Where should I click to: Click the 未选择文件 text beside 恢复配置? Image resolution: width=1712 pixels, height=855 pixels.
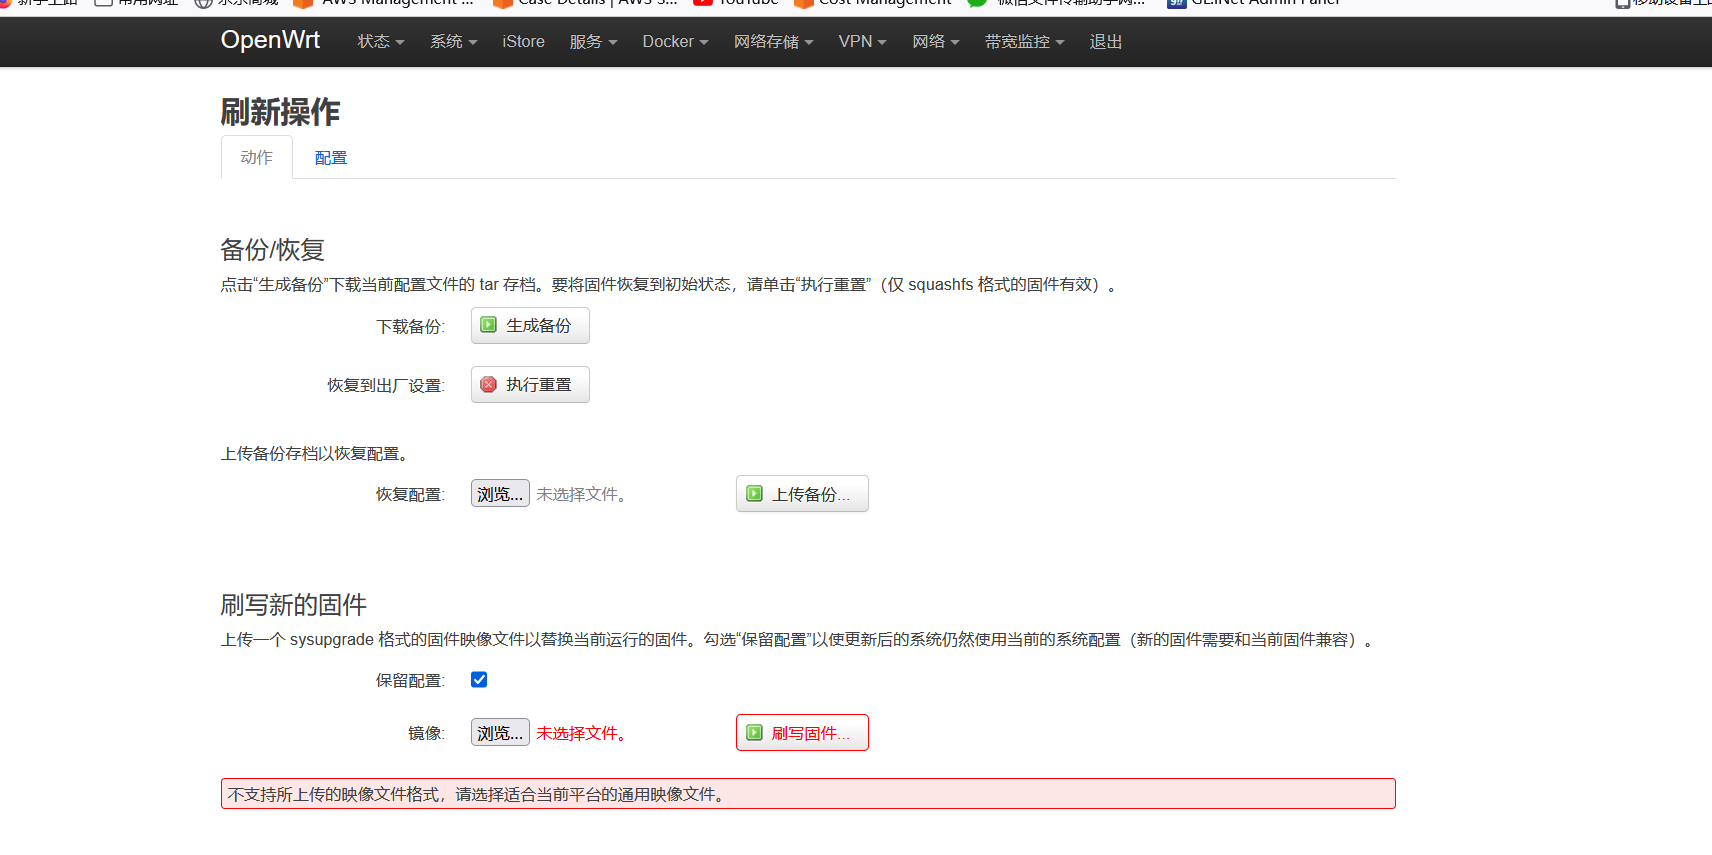coord(583,494)
